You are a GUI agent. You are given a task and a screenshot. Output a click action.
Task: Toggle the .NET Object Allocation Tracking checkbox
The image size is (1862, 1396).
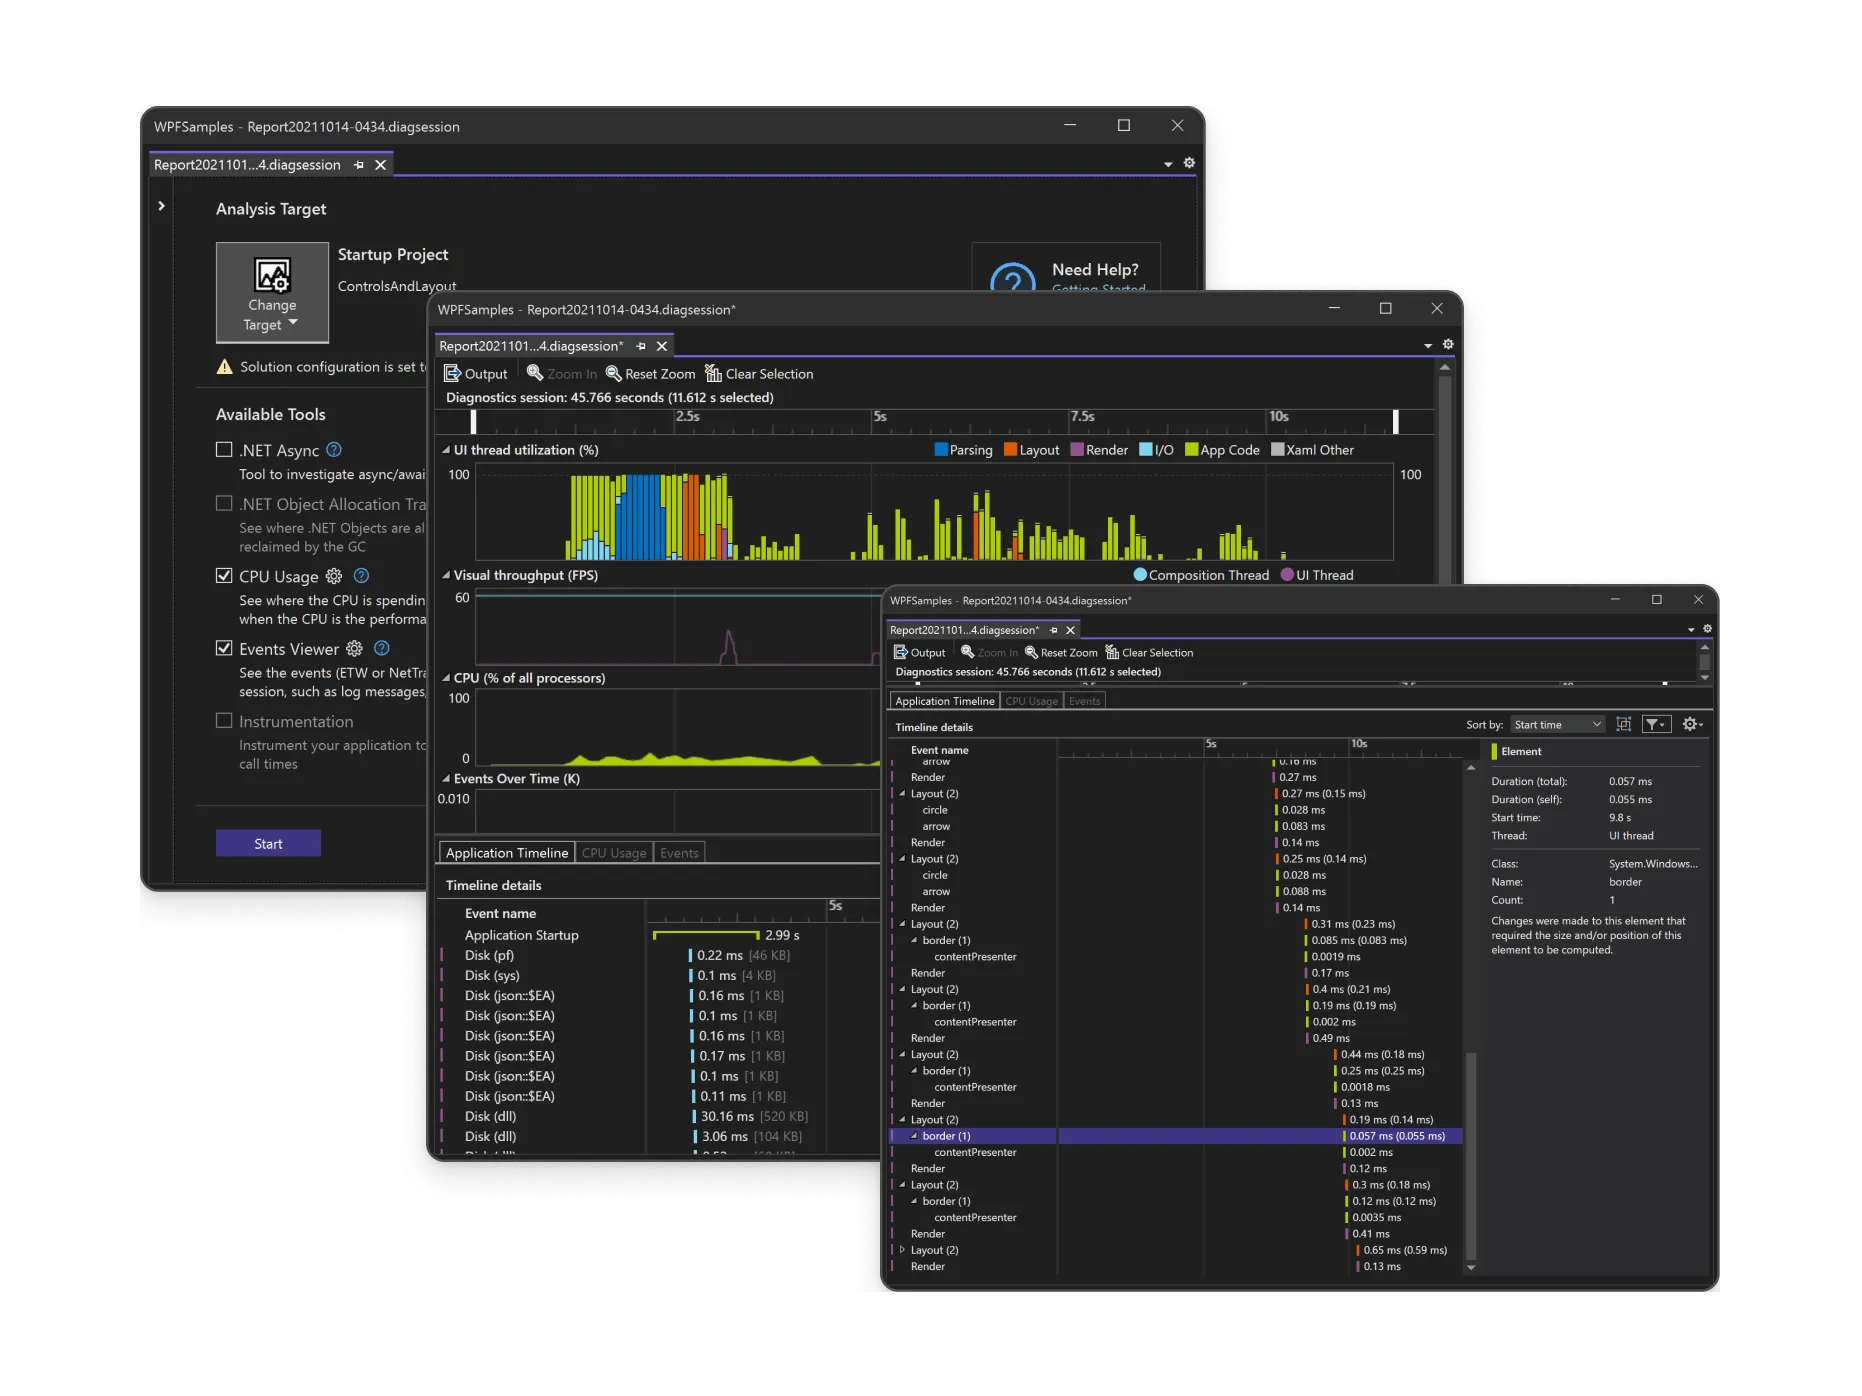(224, 504)
